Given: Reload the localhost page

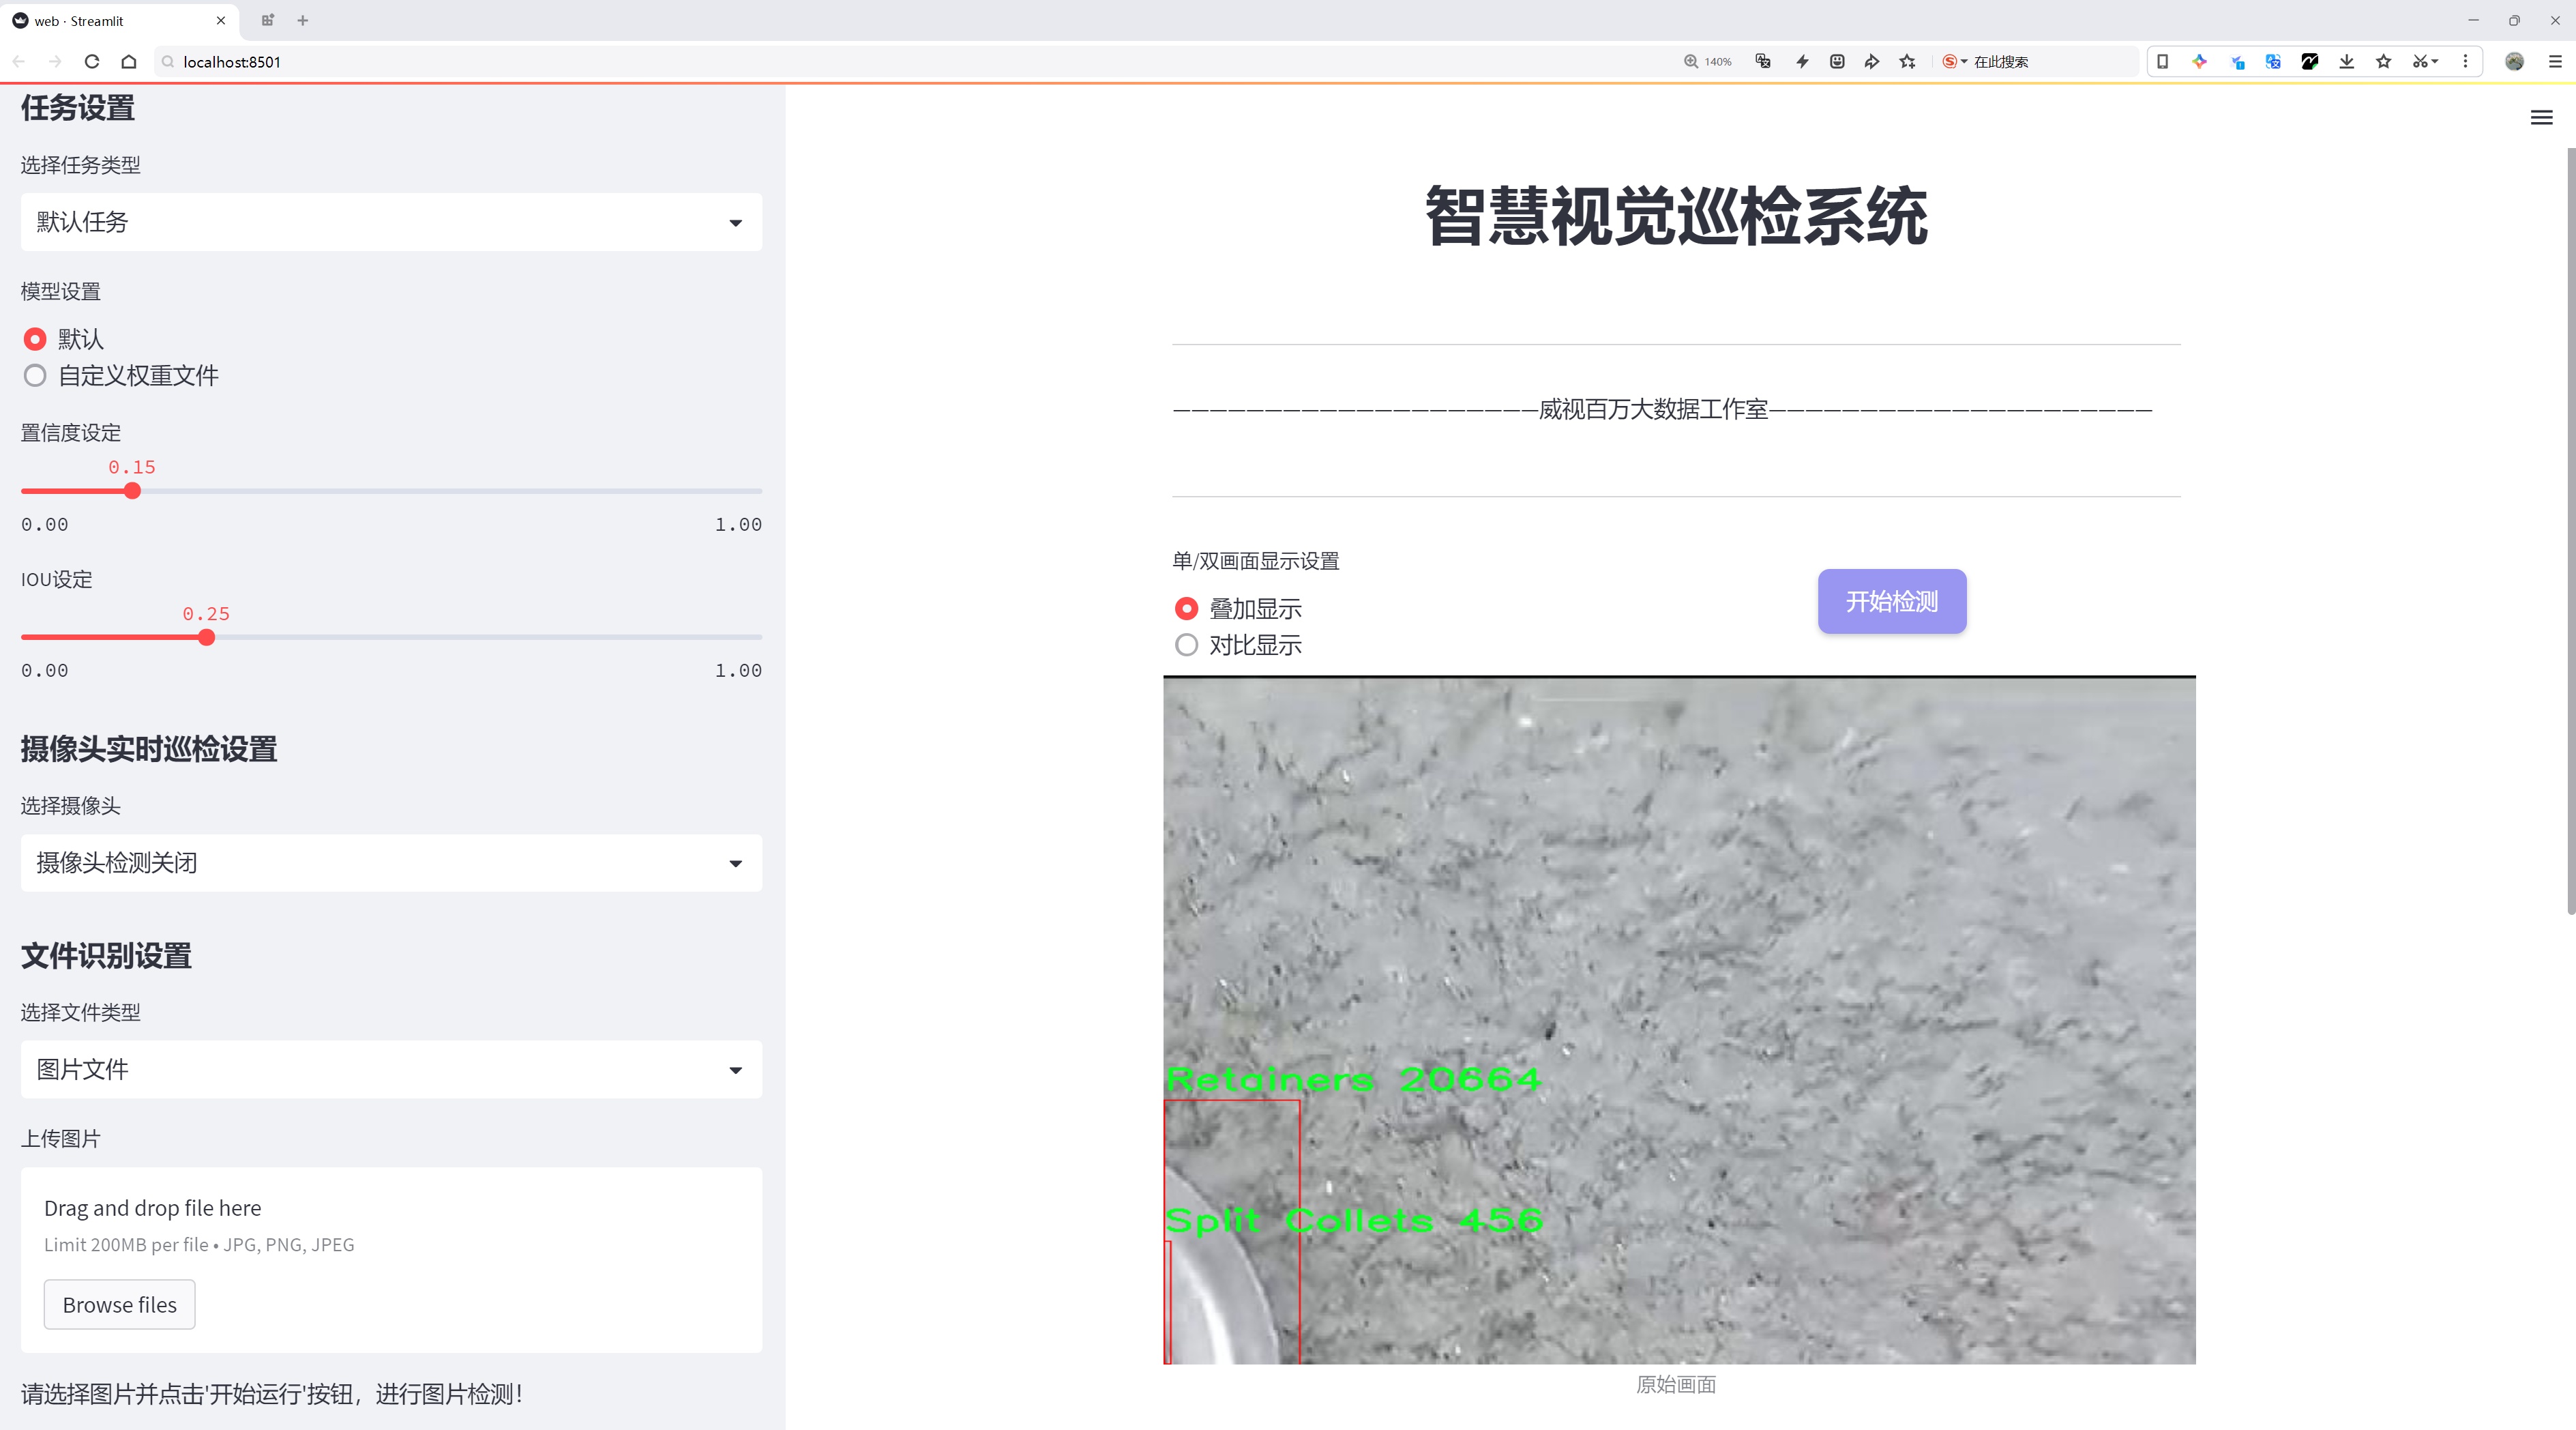Looking at the screenshot, I should pos(92,62).
